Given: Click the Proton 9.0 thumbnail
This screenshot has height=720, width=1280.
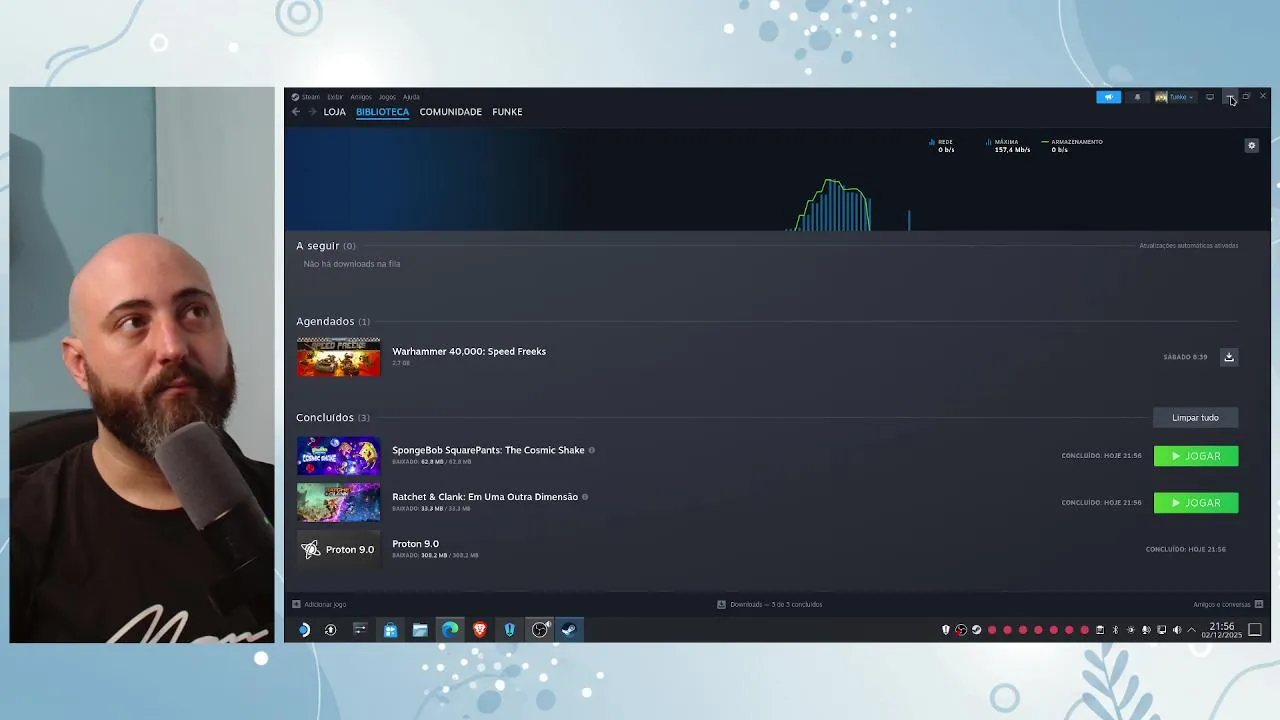Looking at the screenshot, I should tap(339, 549).
